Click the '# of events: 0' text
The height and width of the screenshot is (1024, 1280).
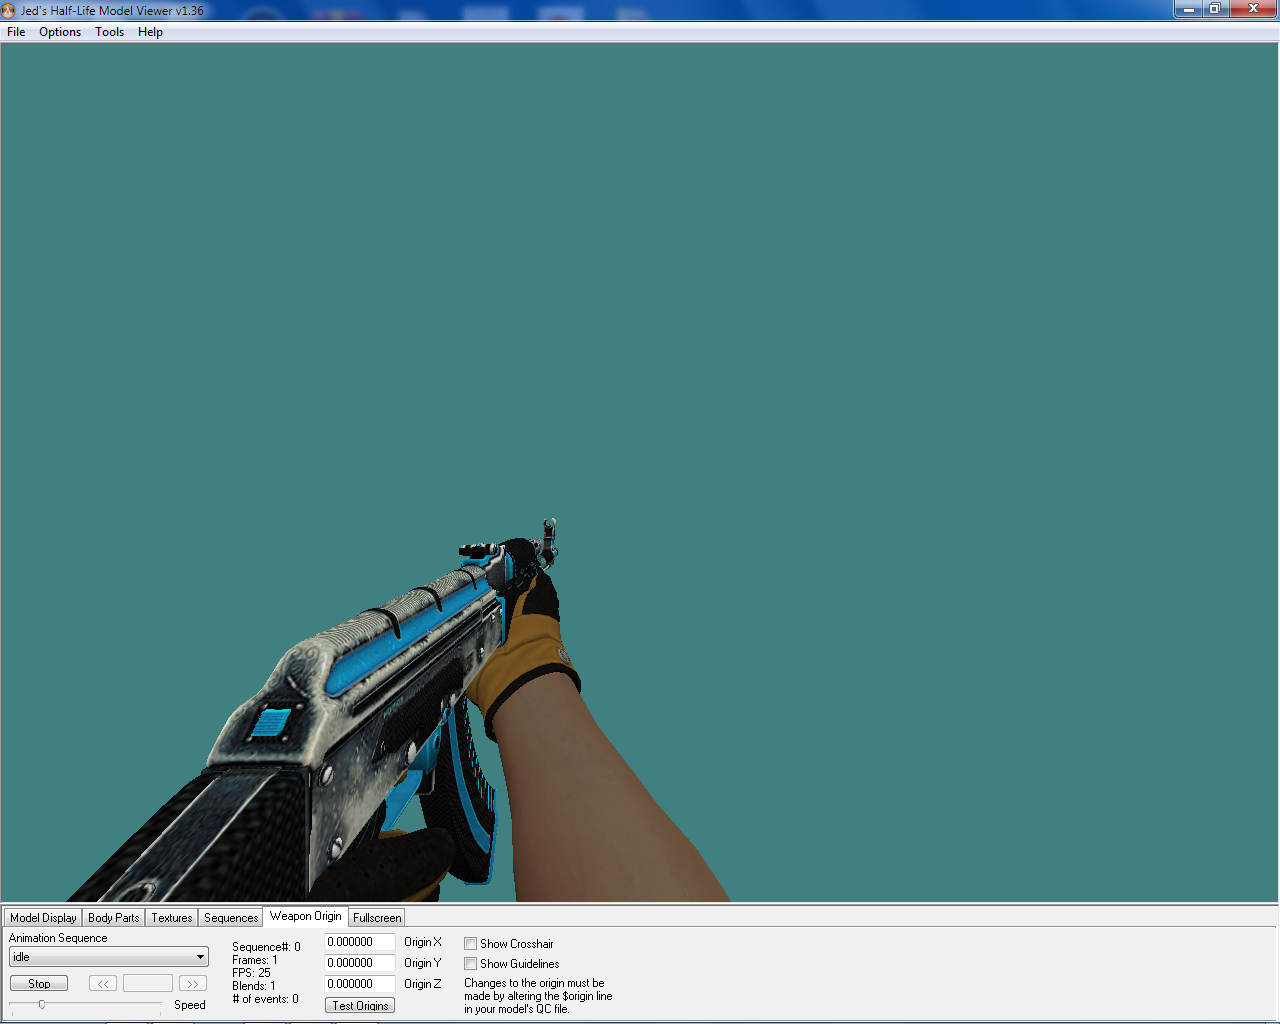(265, 999)
